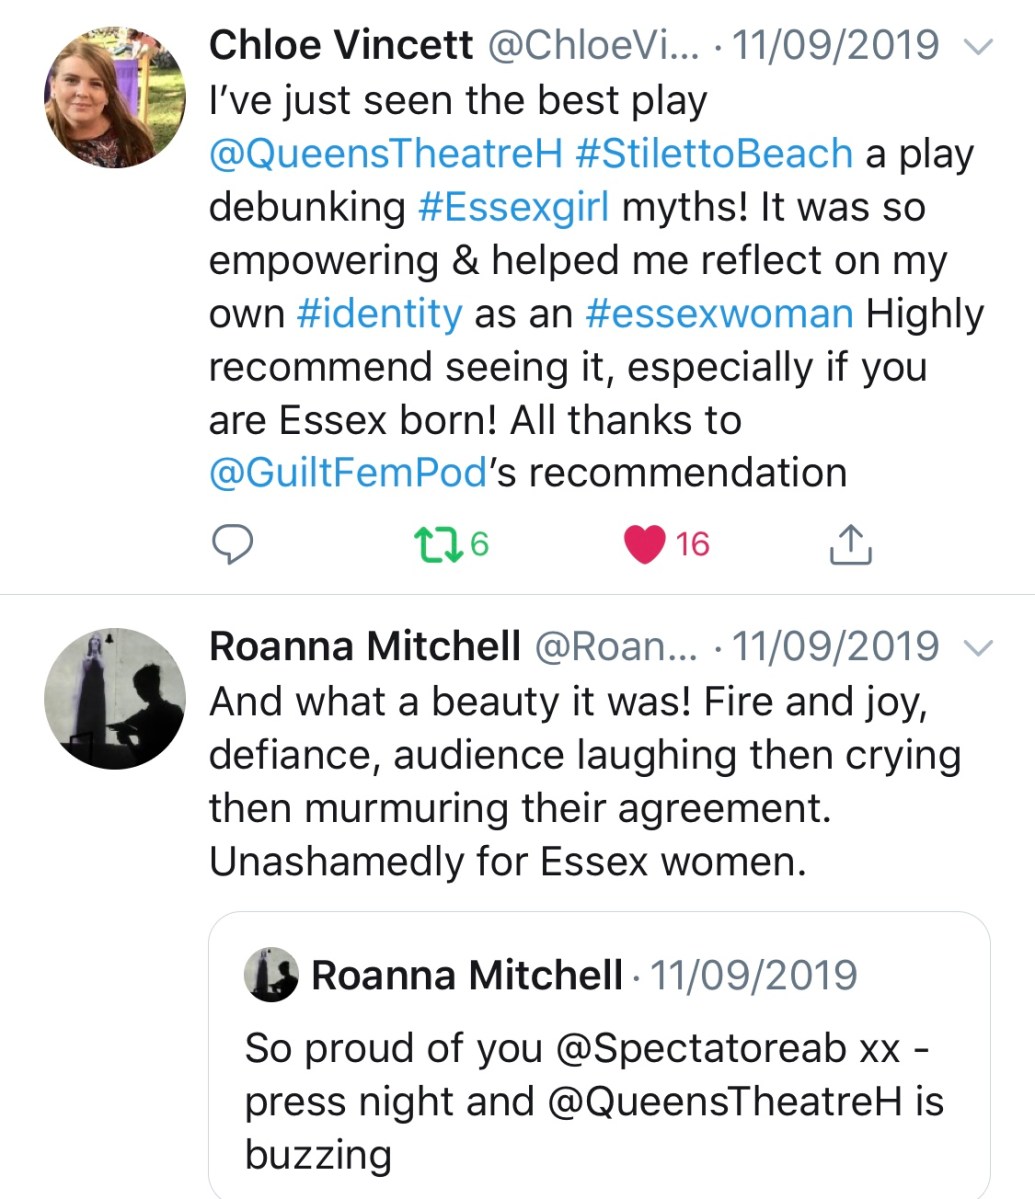Reply to Chloe Vincett's tweet
1035x1199 pixels.
[232, 544]
